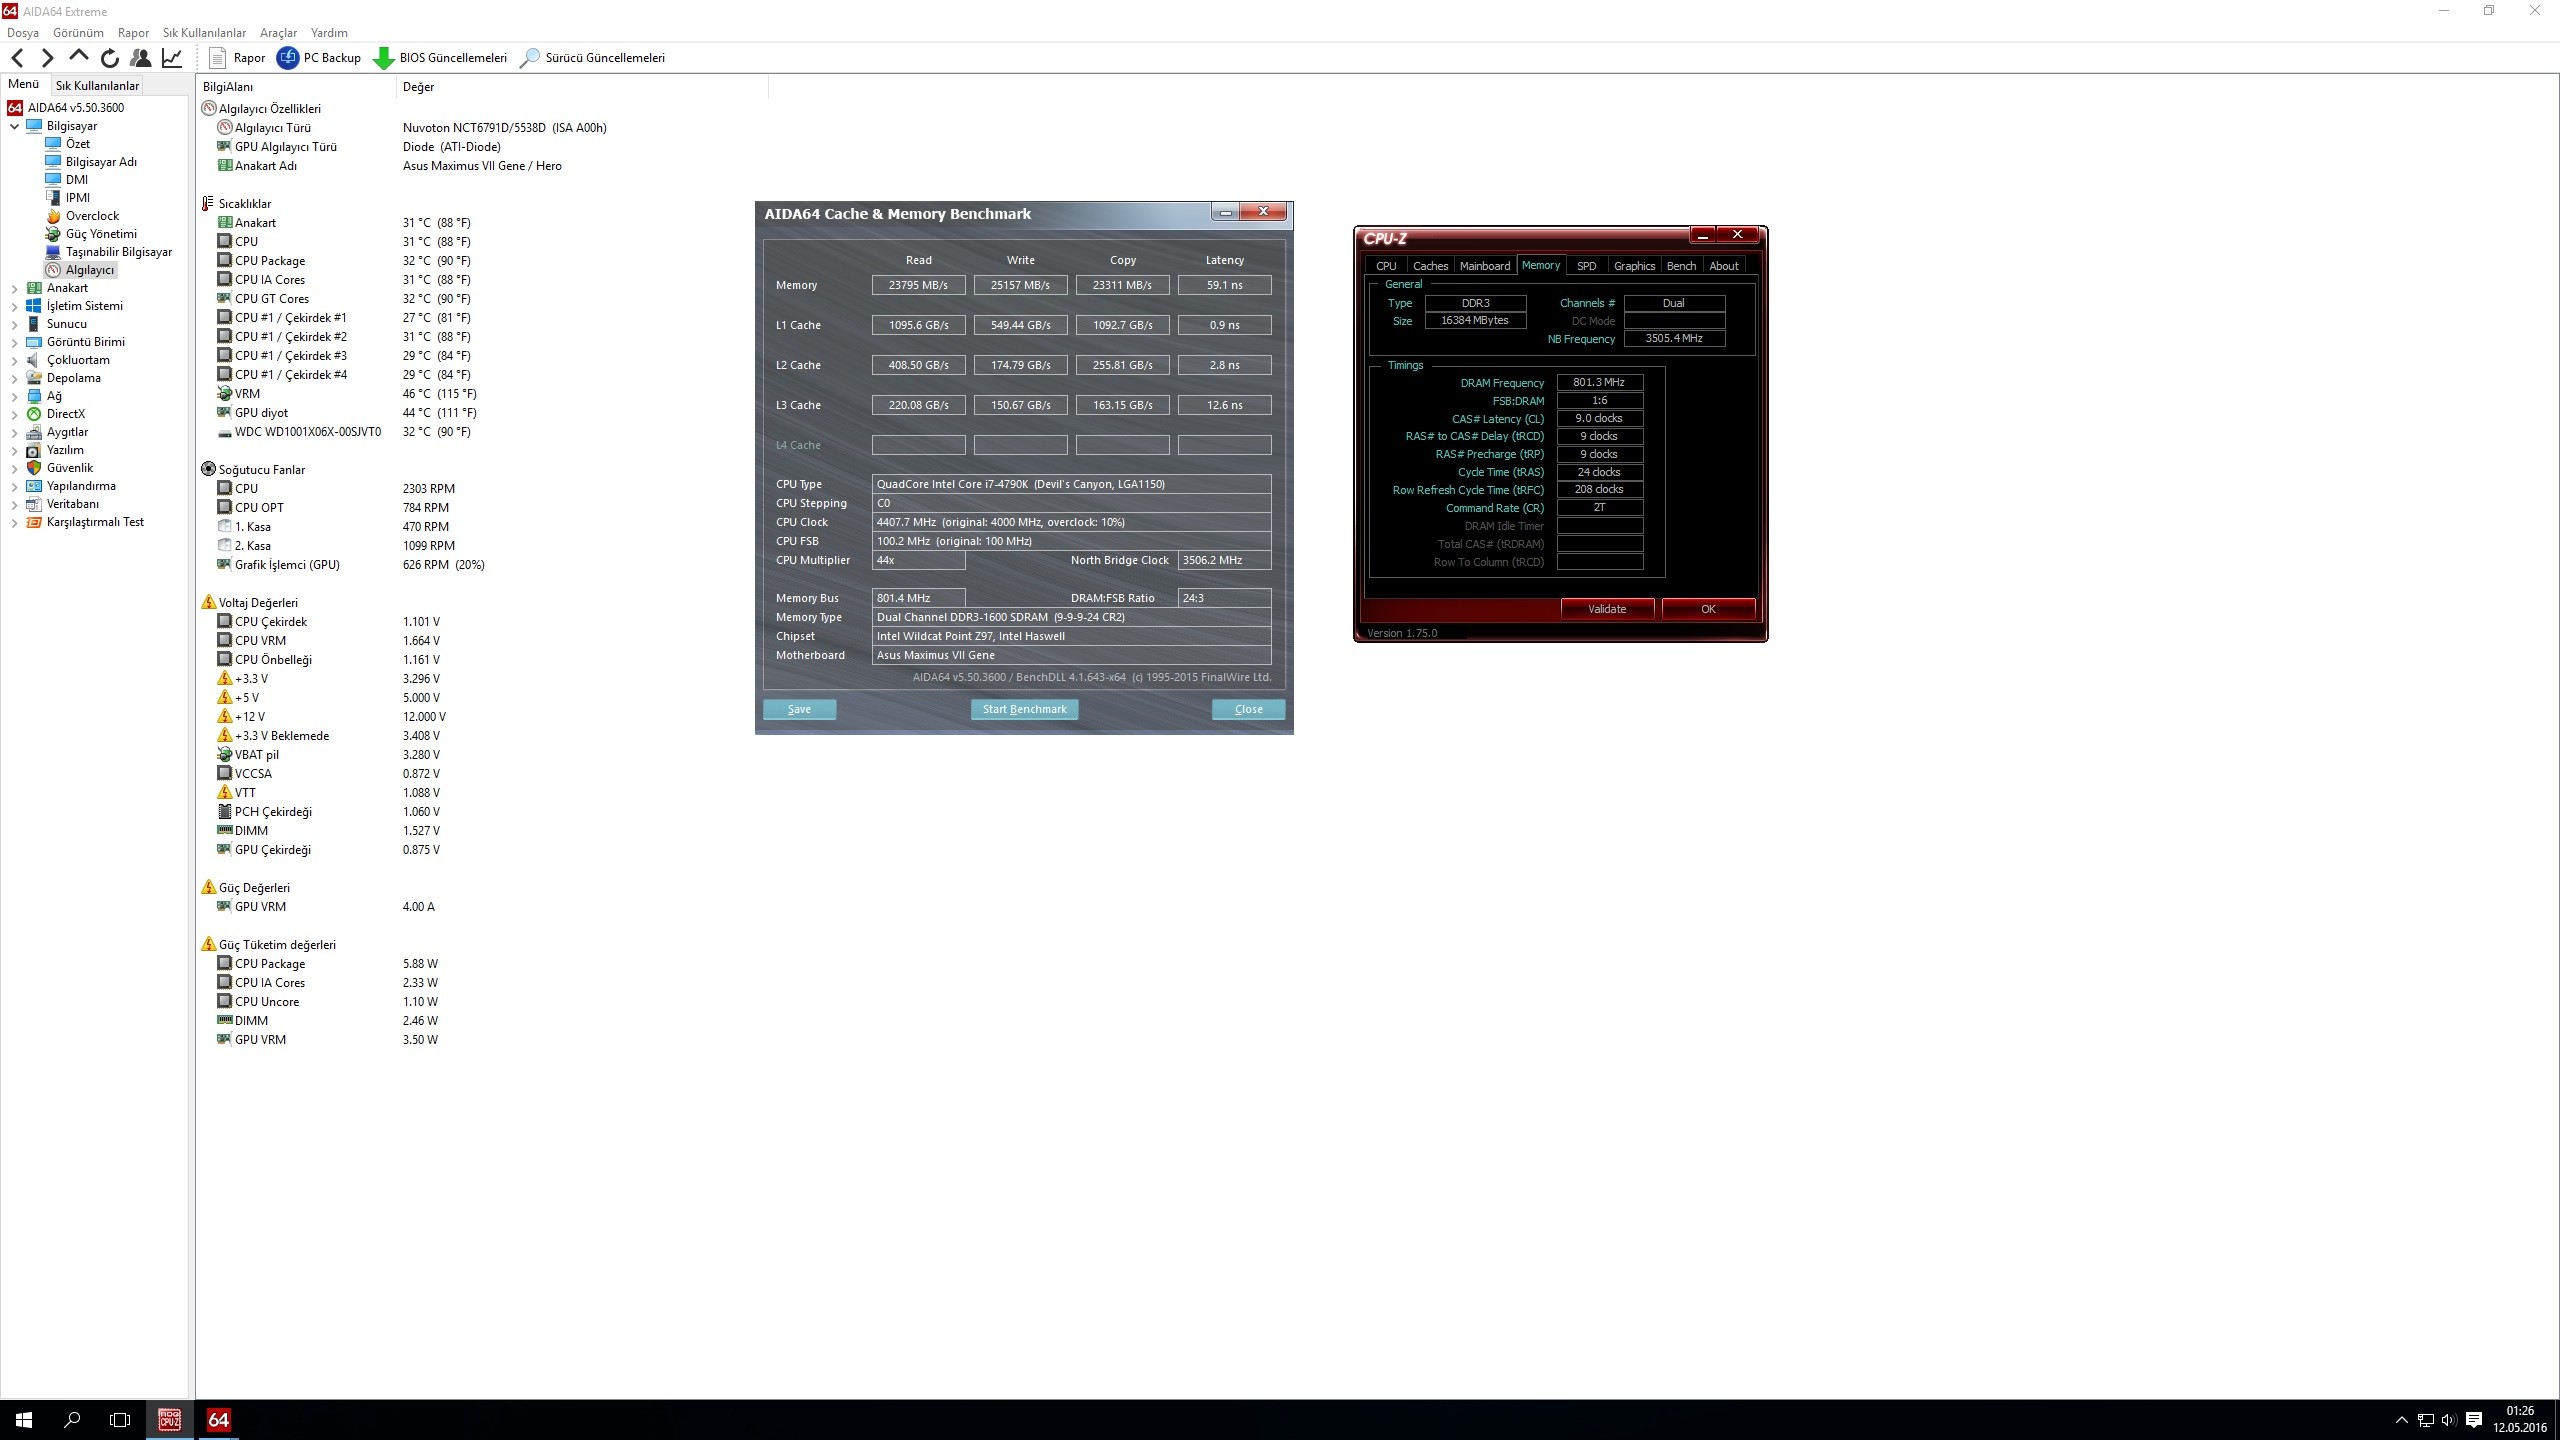Select IPMI tree item
2560x1440 pixels.
pos(77,198)
